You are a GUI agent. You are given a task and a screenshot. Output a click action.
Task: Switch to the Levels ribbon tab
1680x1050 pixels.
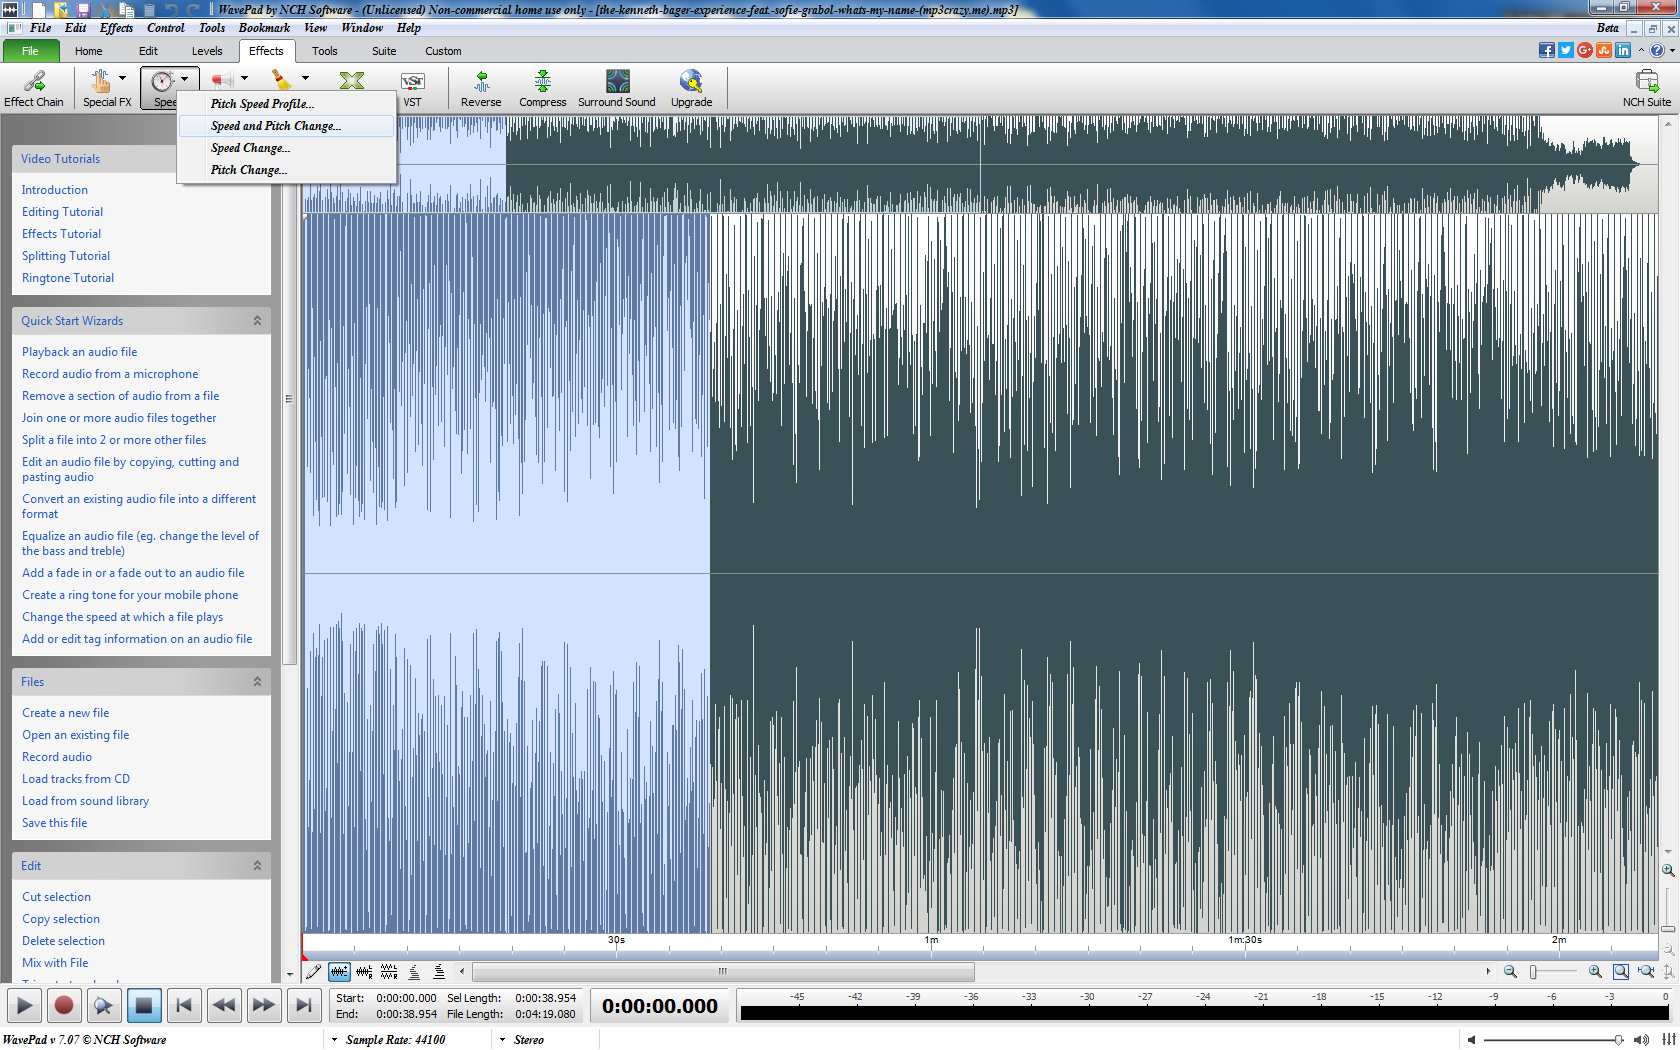[207, 51]
